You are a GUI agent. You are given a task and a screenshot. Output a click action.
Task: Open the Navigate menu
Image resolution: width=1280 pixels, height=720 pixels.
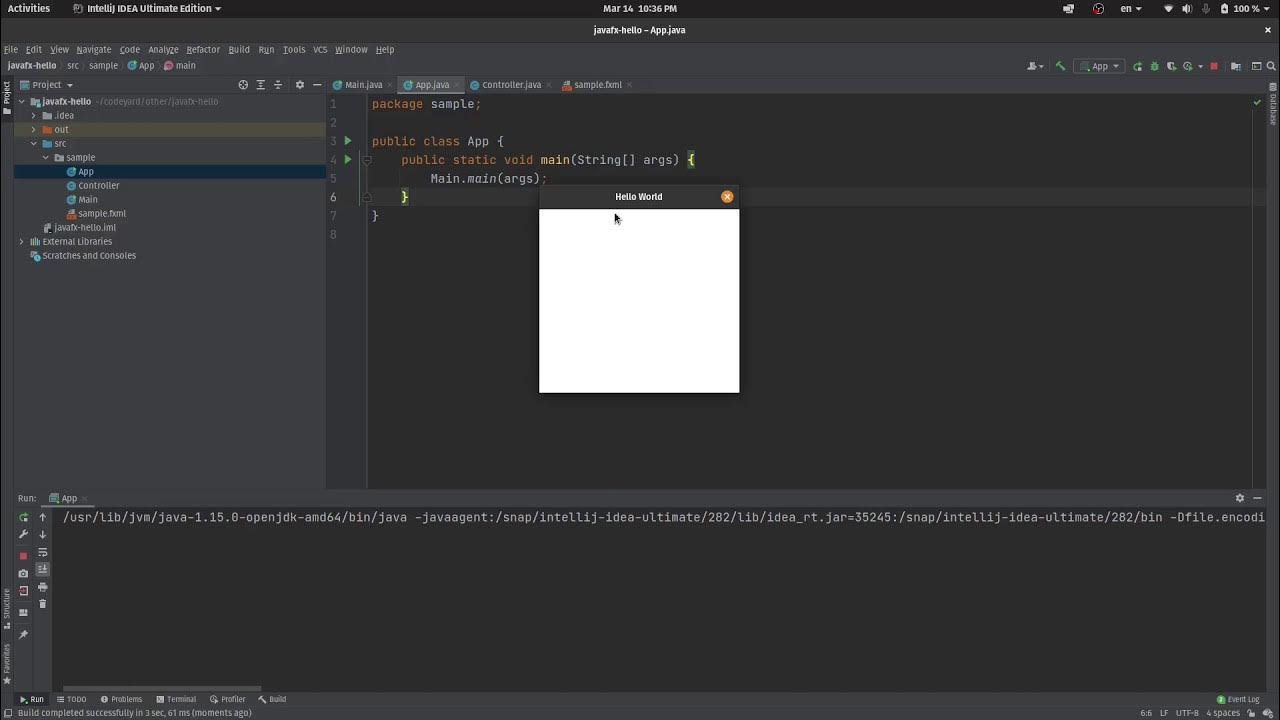tap(94, 49)
